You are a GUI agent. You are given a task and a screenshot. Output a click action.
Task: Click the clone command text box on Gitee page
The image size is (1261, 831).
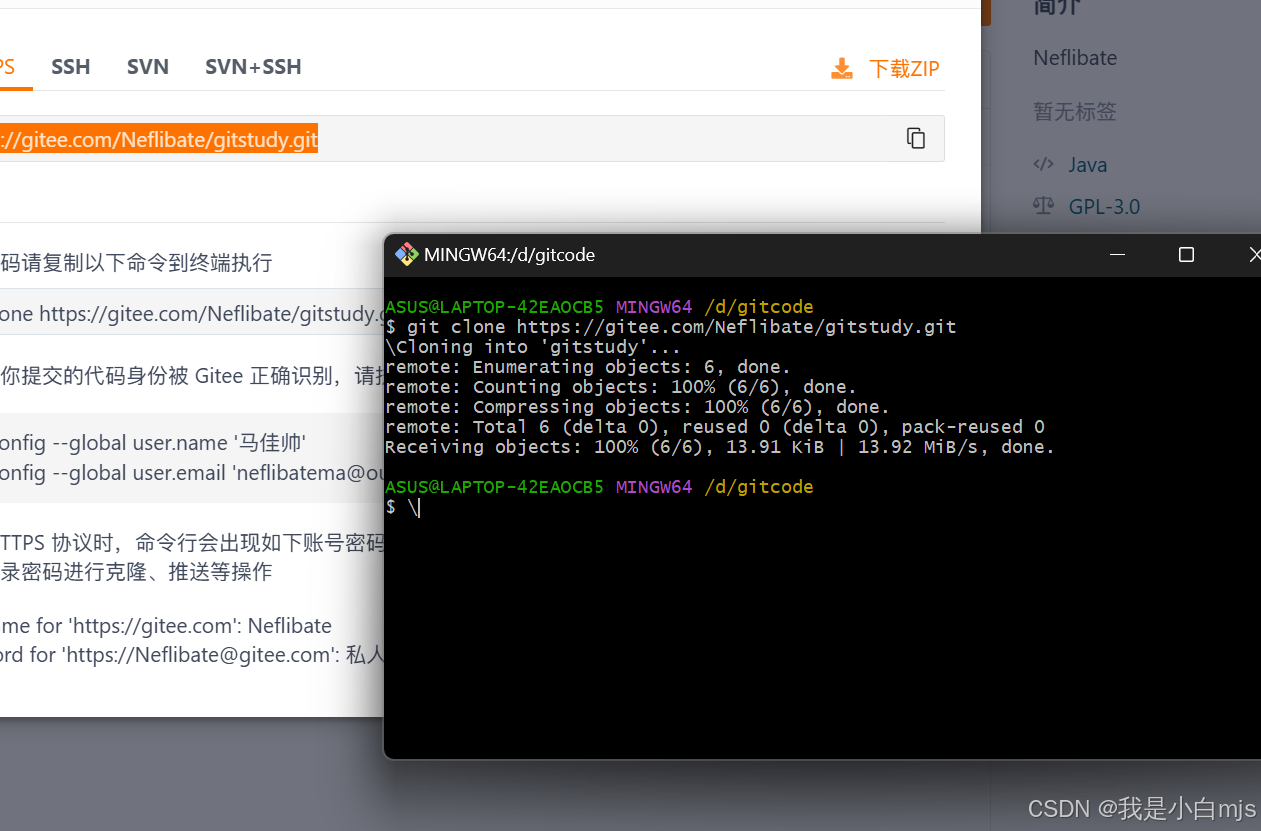(192, 314)
